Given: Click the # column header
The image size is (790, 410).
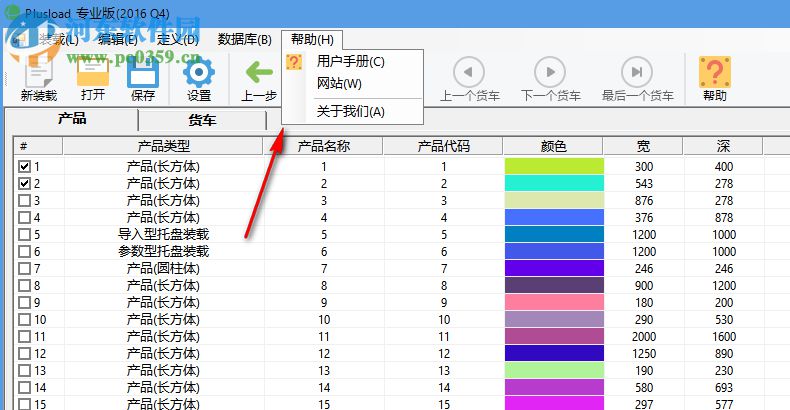Looking at the screenshot, I should click(x=38, y=147).
